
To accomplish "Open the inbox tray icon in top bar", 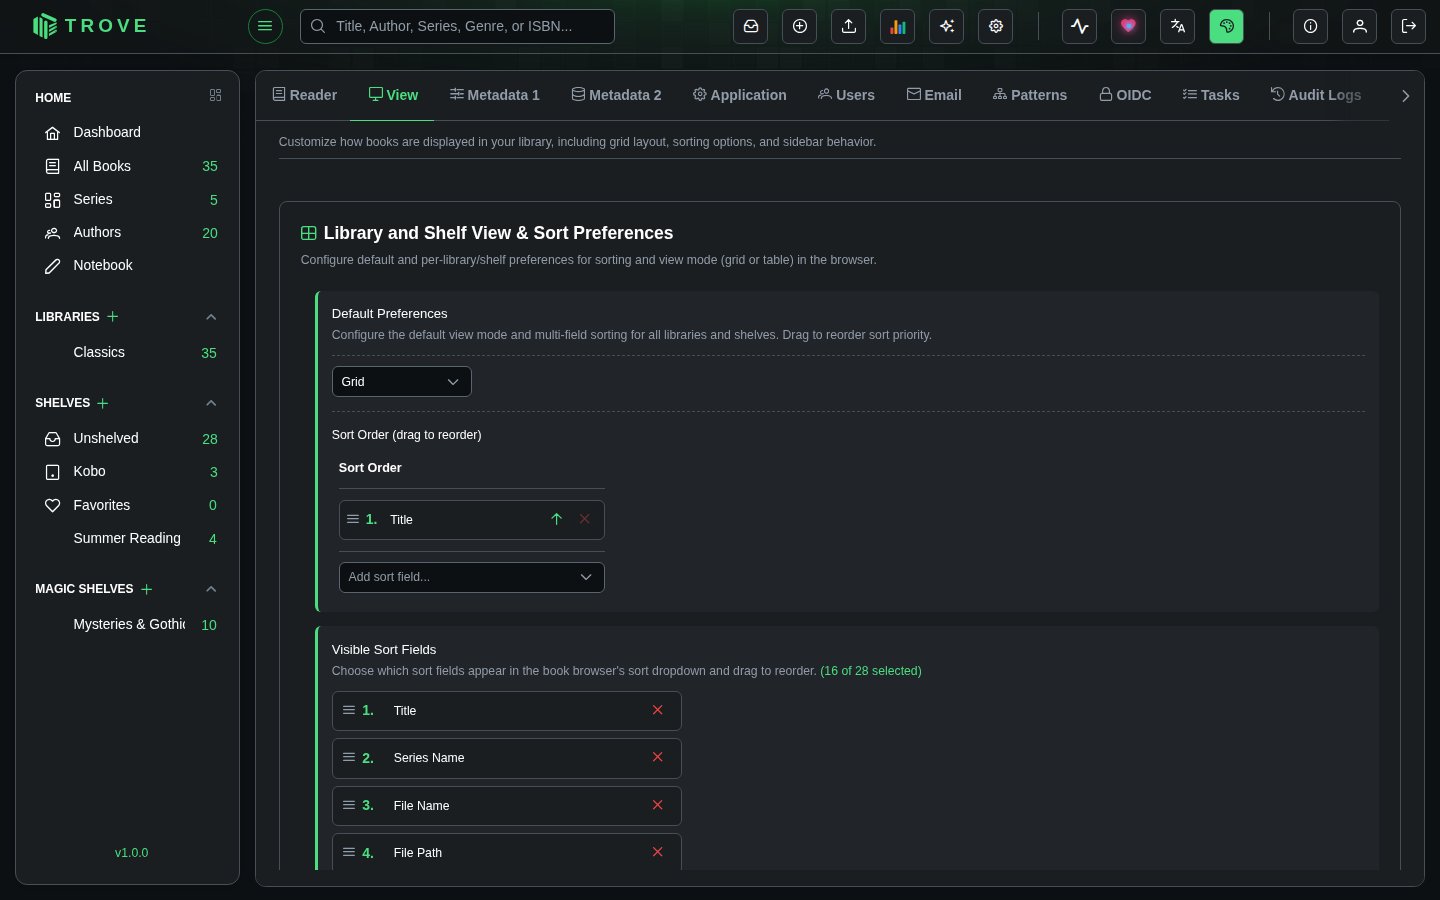I will [751, 26].
